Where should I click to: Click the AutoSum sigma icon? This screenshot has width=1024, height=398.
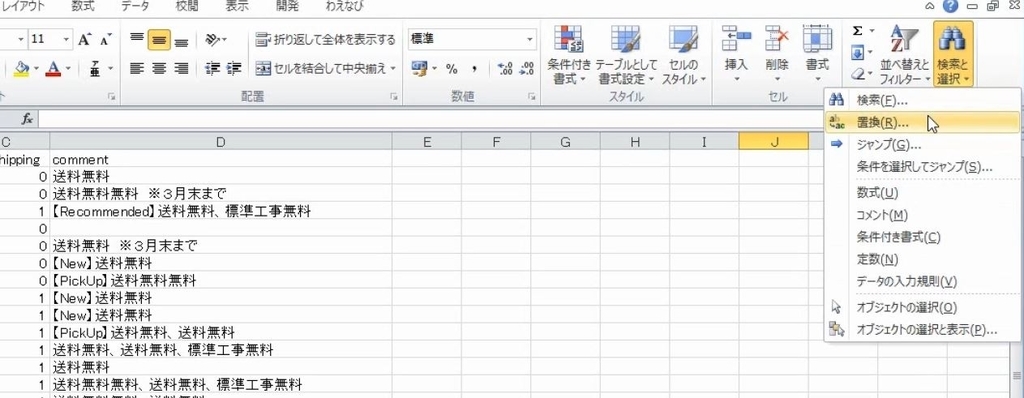click(857, 31)
